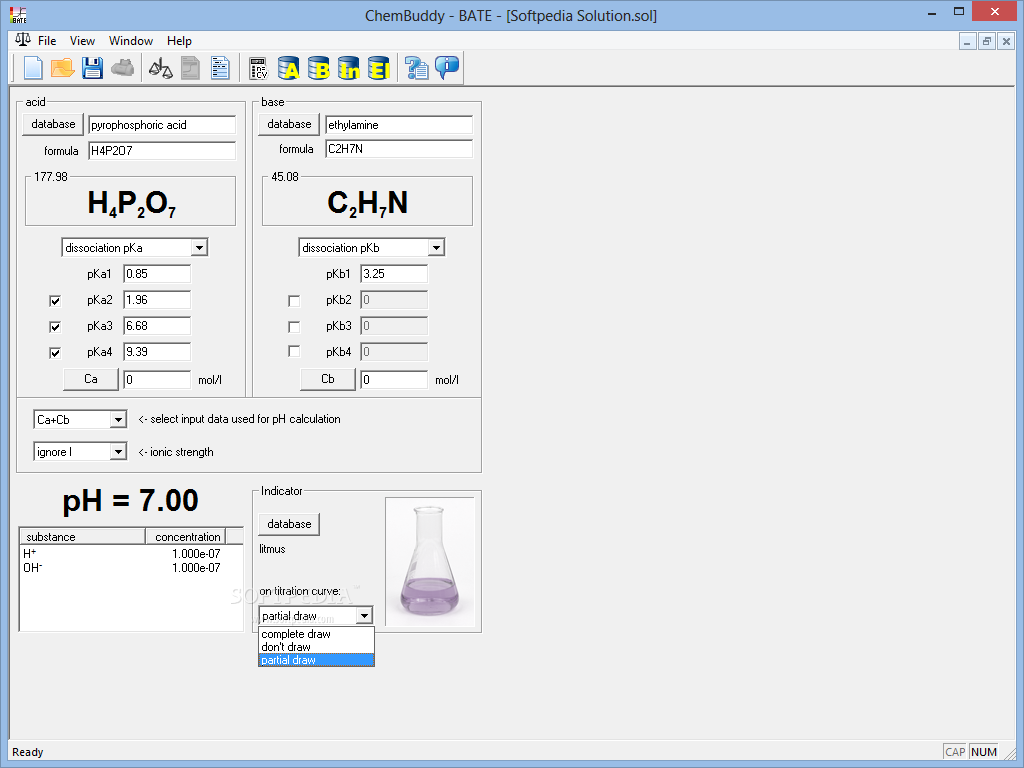
Task: Open the bases database (B) icon
Action: tap(319, 68)
